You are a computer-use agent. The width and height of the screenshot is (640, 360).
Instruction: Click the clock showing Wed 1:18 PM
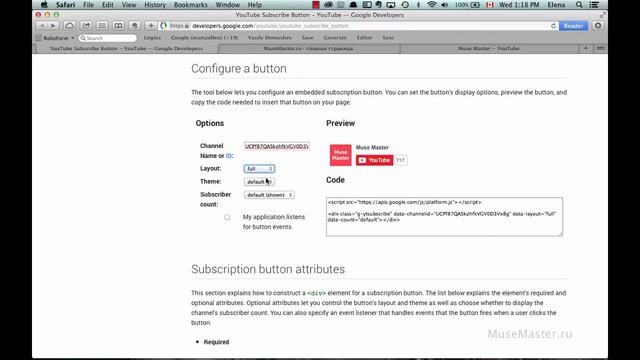click(x=519, y=5)
